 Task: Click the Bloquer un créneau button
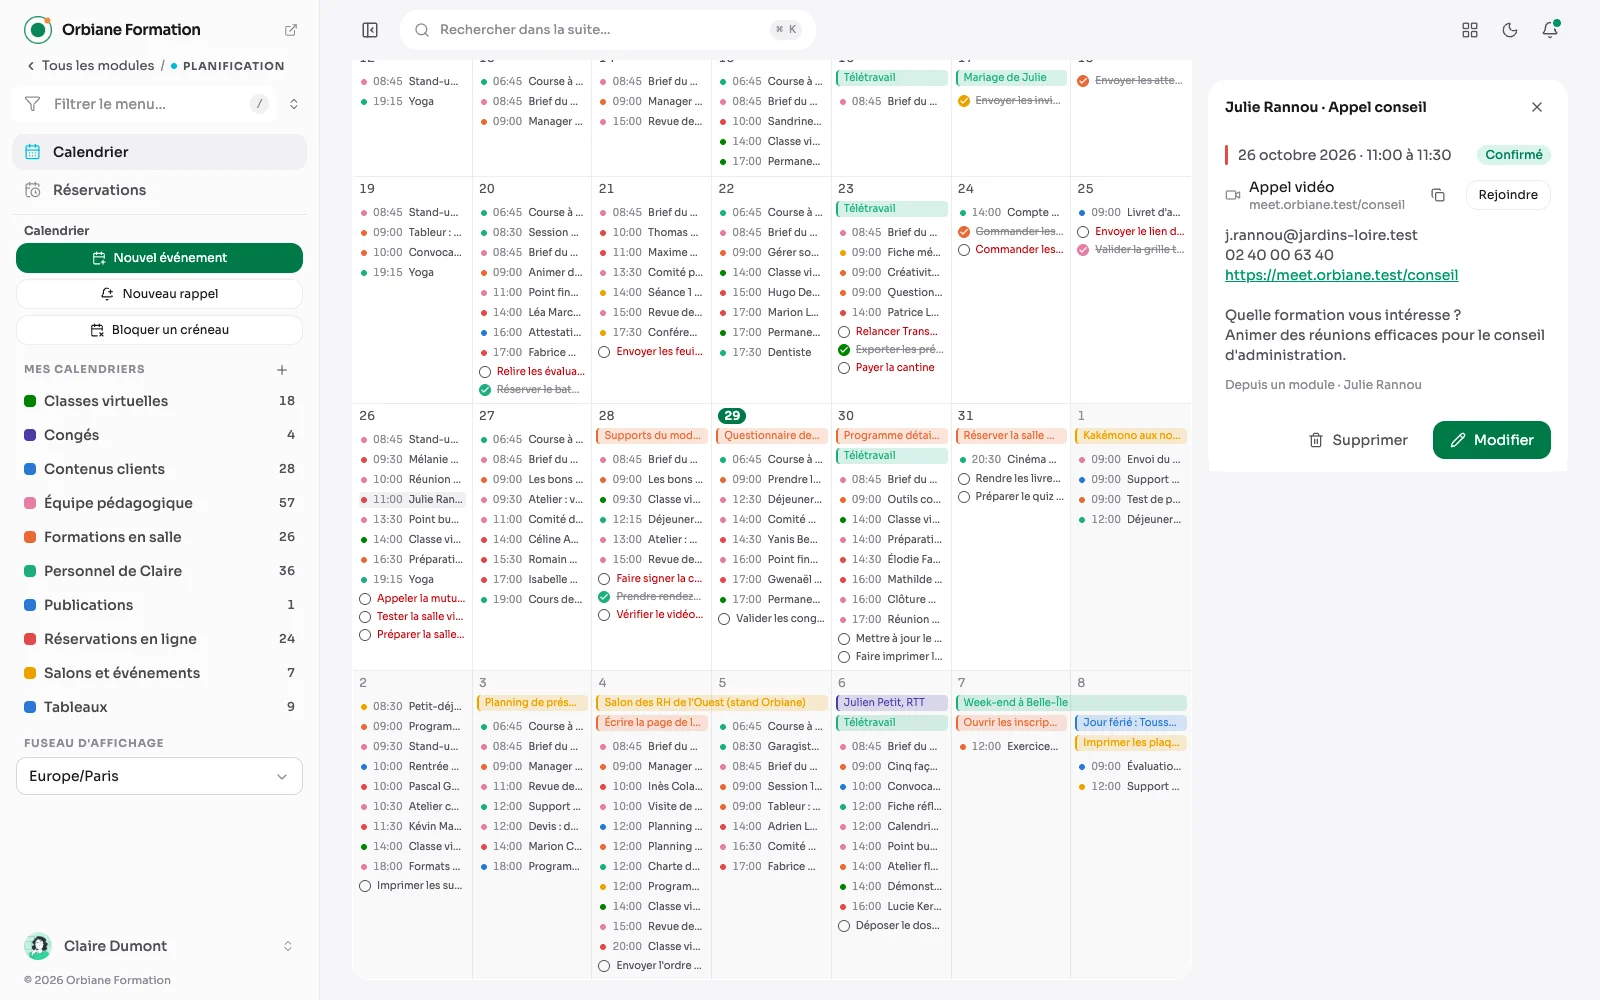pos(159,330)
